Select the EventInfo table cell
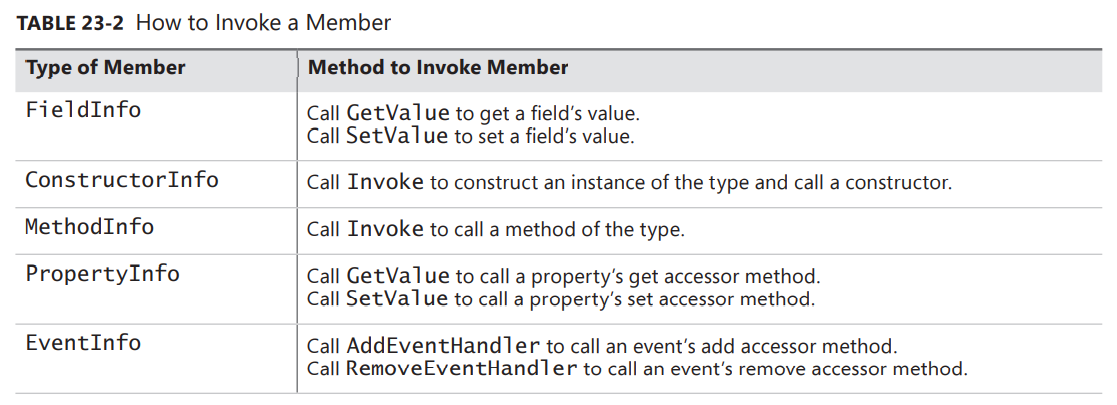Screen dimensions: 1117x405 [83, 343]
